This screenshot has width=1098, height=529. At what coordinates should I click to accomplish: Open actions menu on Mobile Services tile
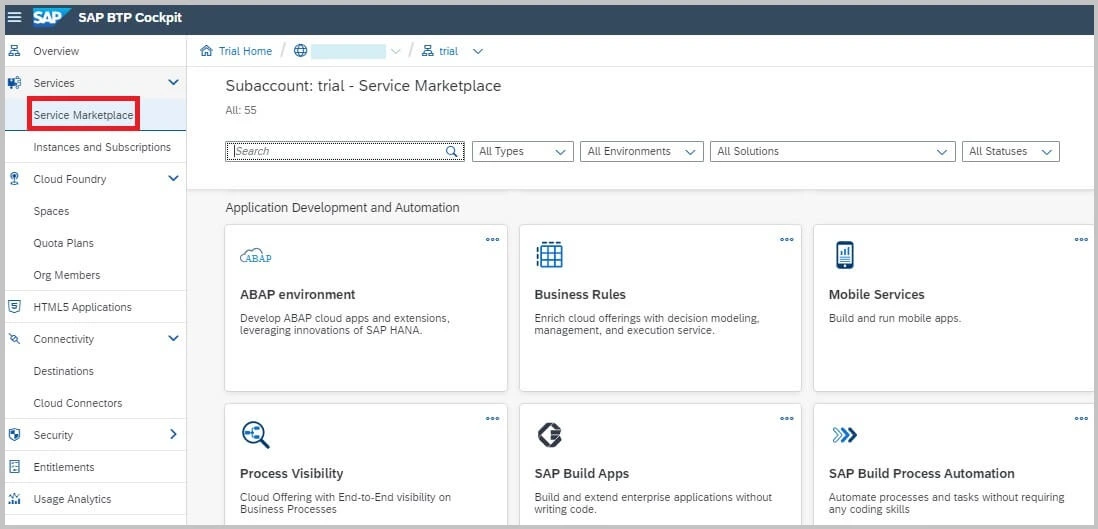(1081, 240)
